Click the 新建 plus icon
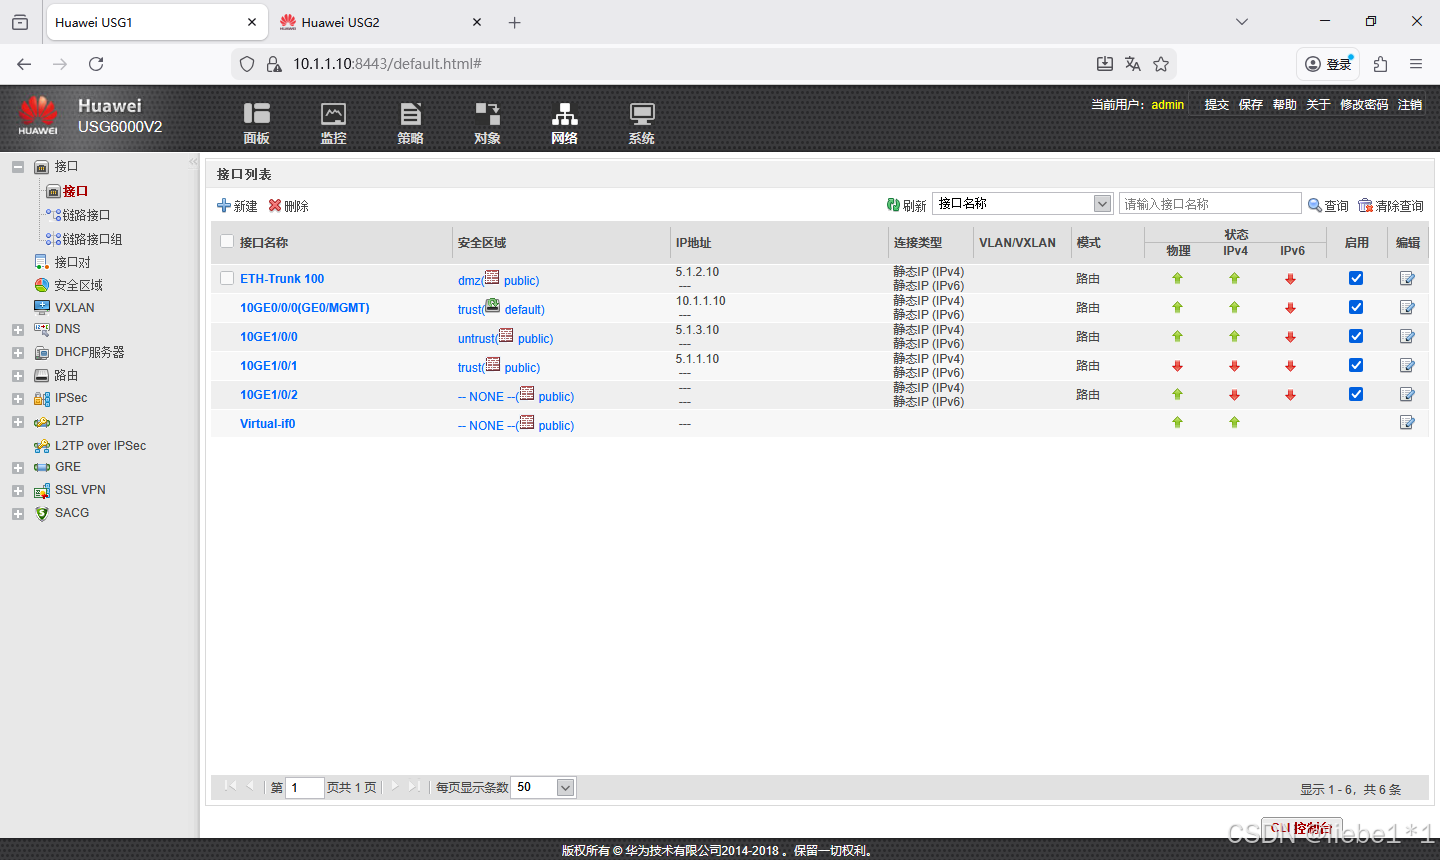 [x=224, y=205]
